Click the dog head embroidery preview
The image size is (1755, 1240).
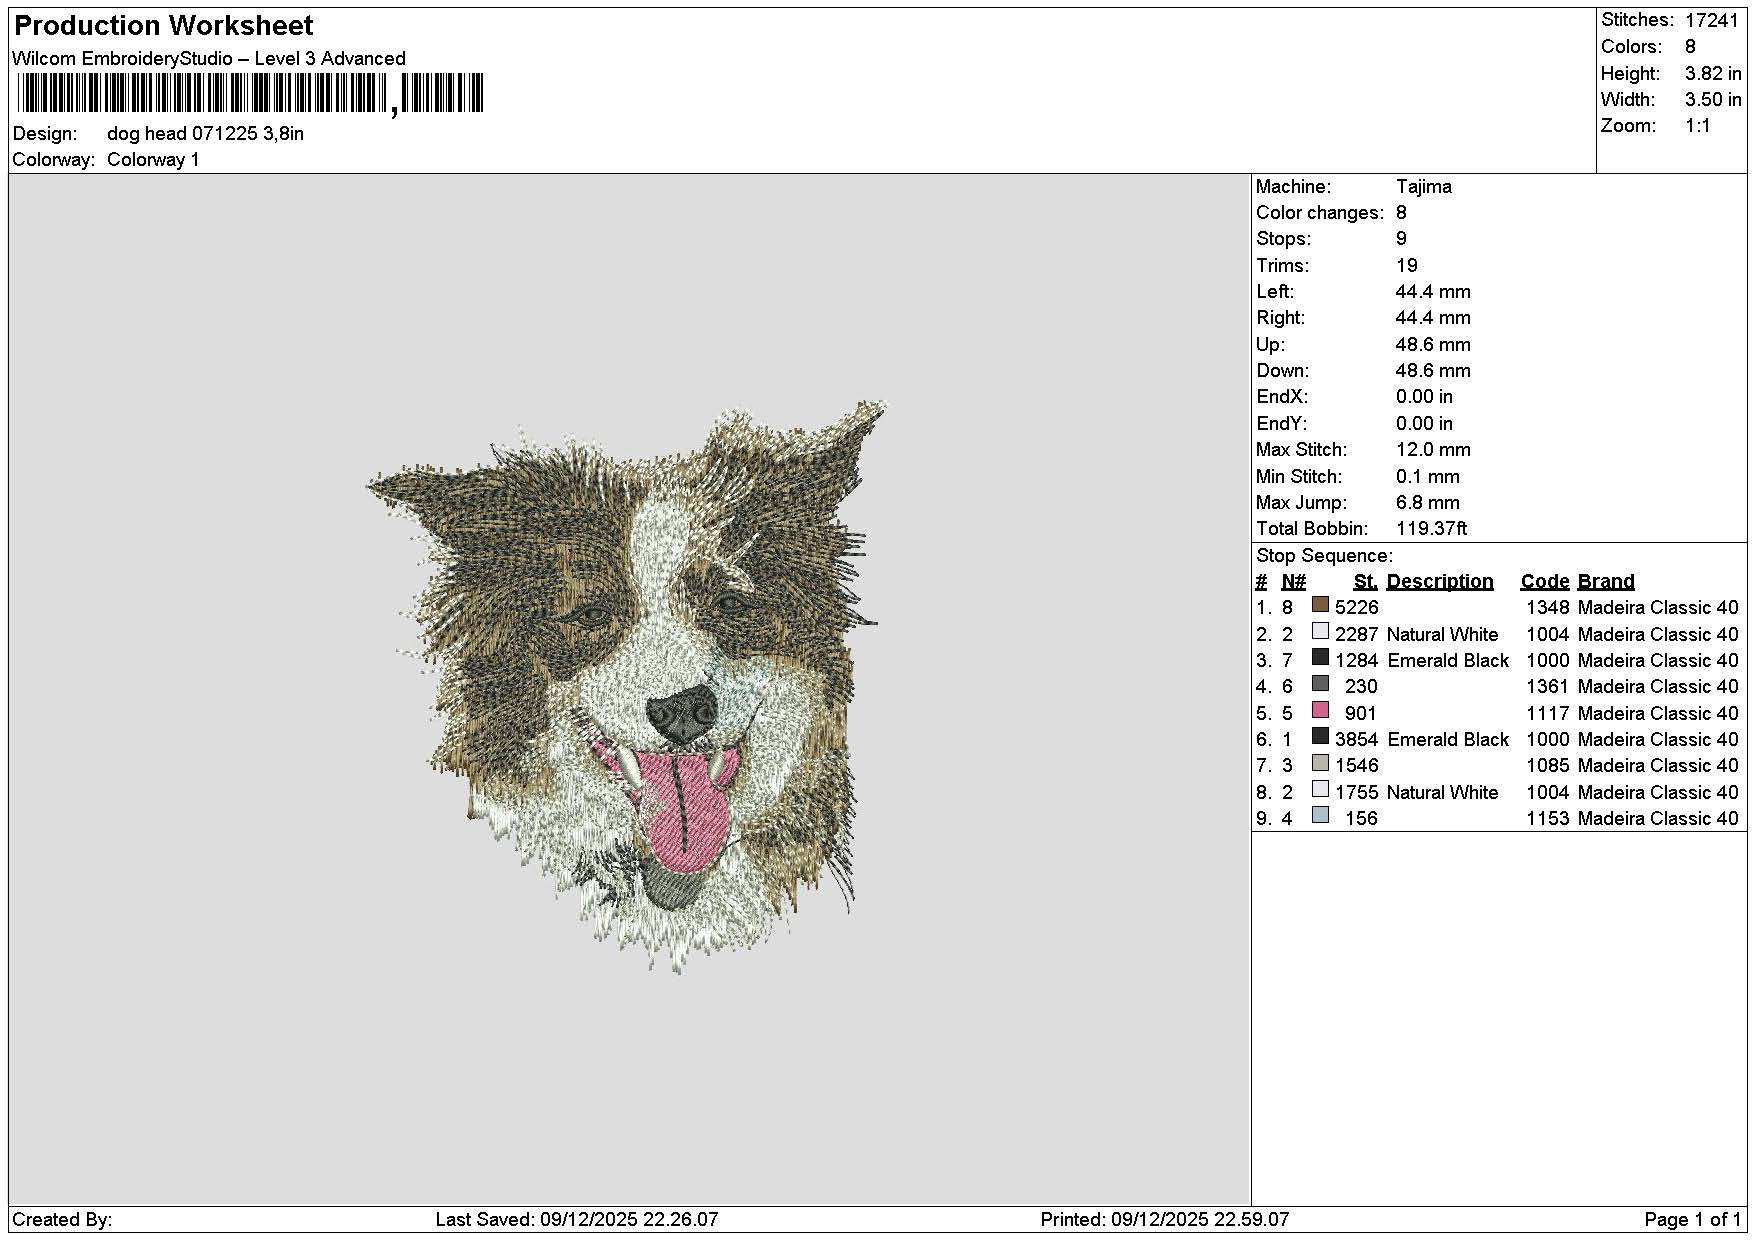[626, 686]
